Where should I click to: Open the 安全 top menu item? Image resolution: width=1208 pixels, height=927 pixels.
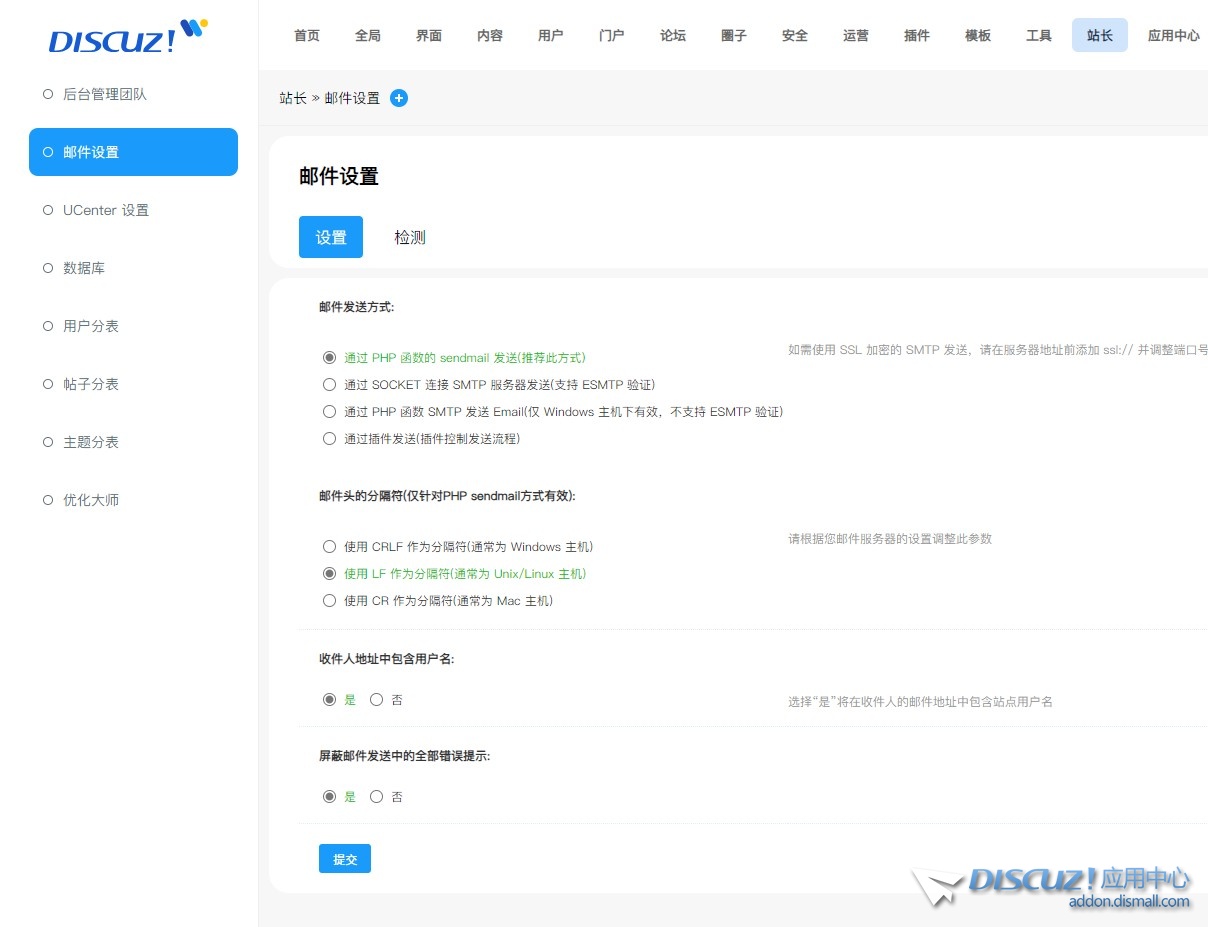(795, 35)
